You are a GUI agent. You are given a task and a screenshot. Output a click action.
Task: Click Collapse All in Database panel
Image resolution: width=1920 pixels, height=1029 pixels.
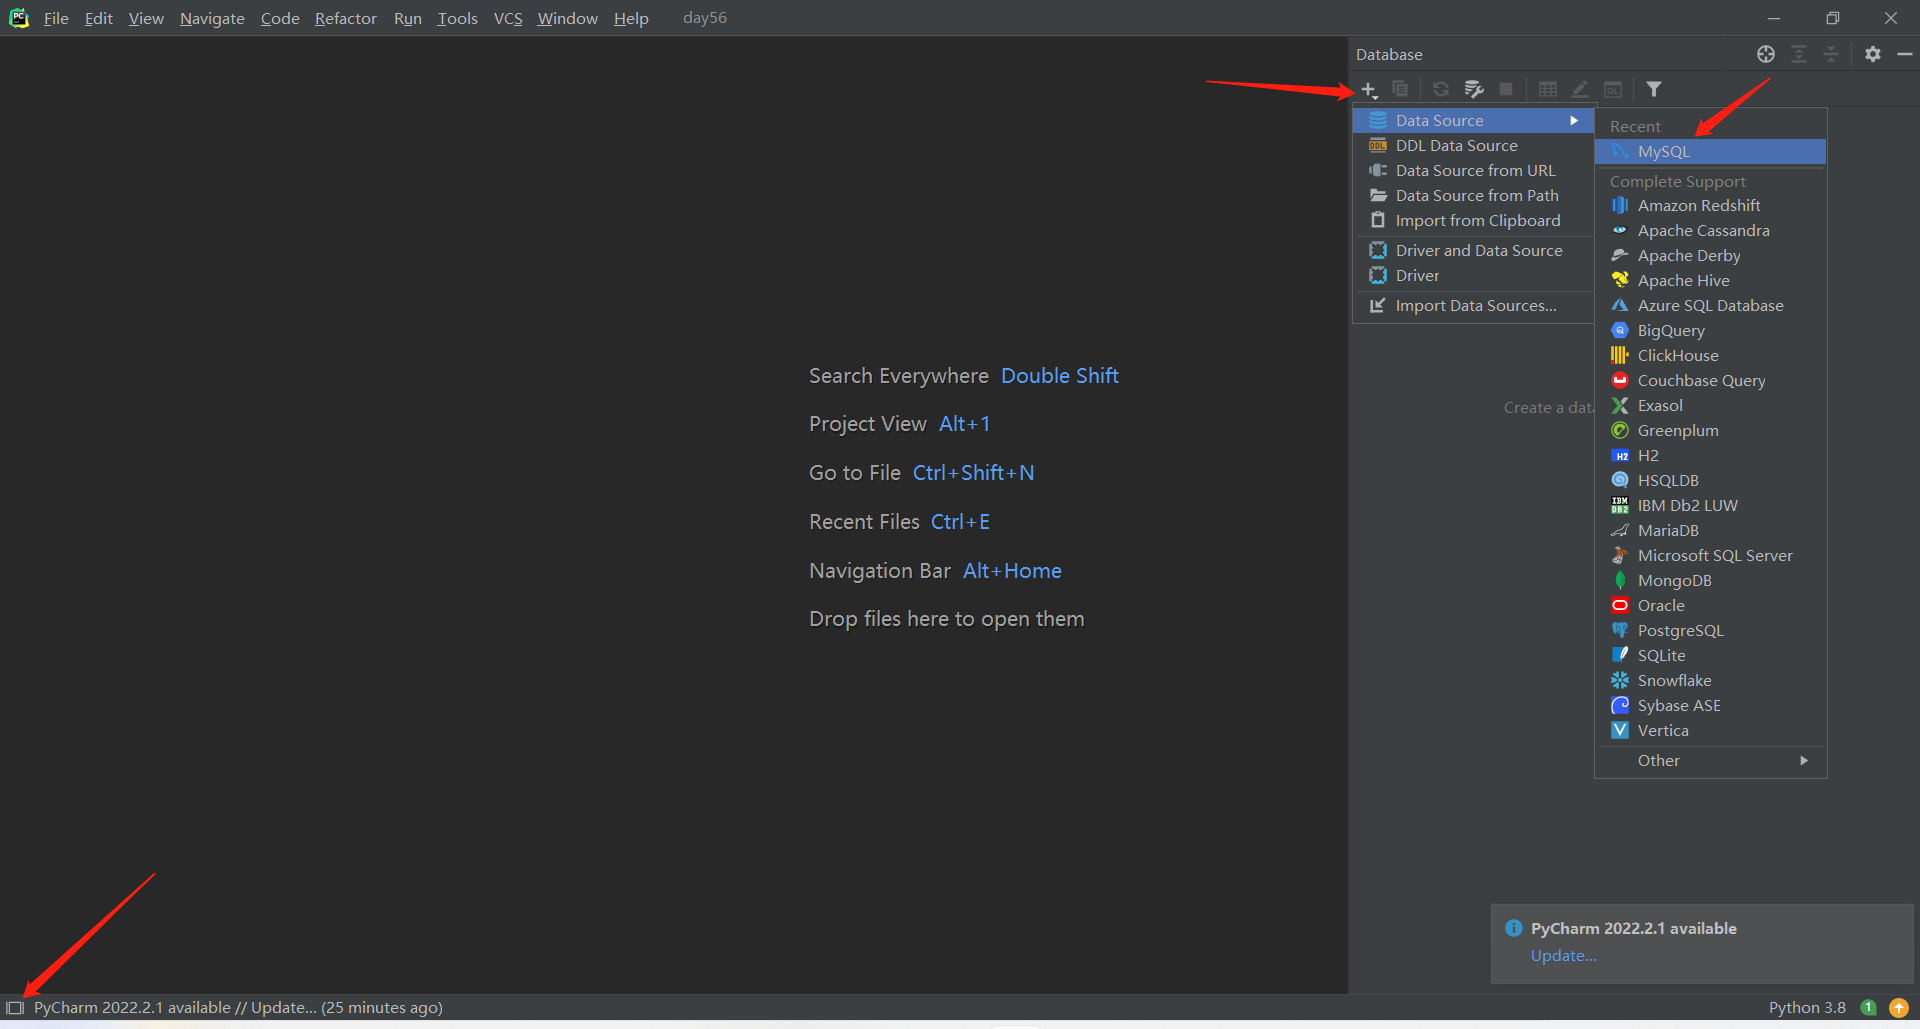(1831, 54)
